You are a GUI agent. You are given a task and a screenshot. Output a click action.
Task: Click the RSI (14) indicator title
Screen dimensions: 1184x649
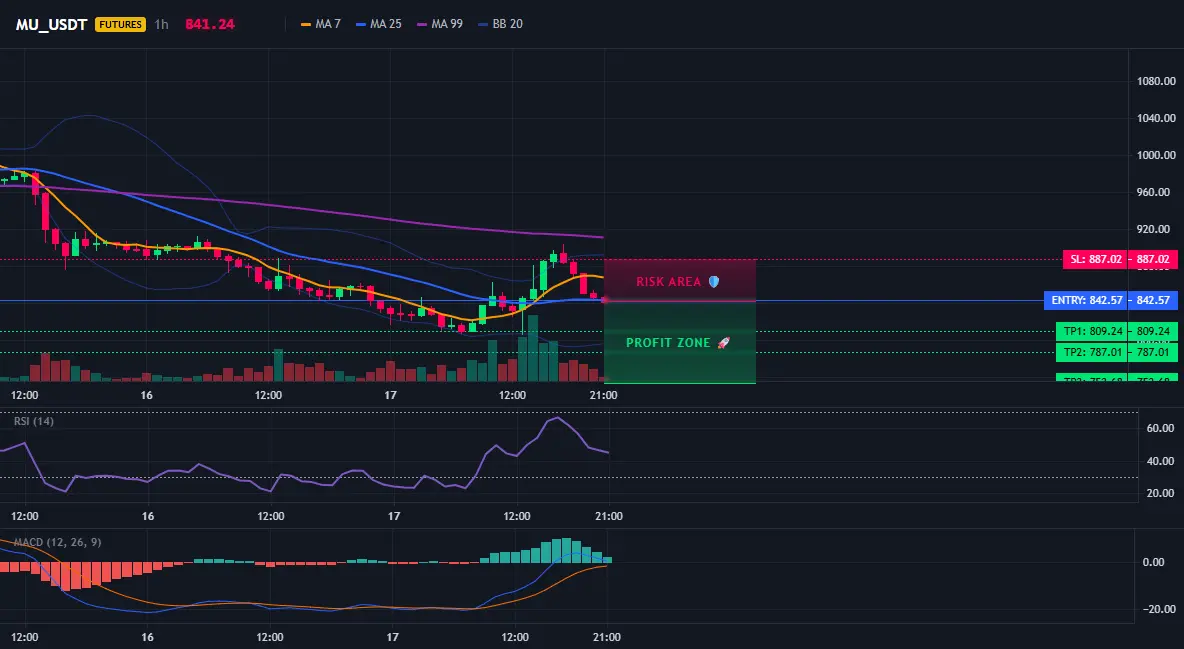pos(34,421)
